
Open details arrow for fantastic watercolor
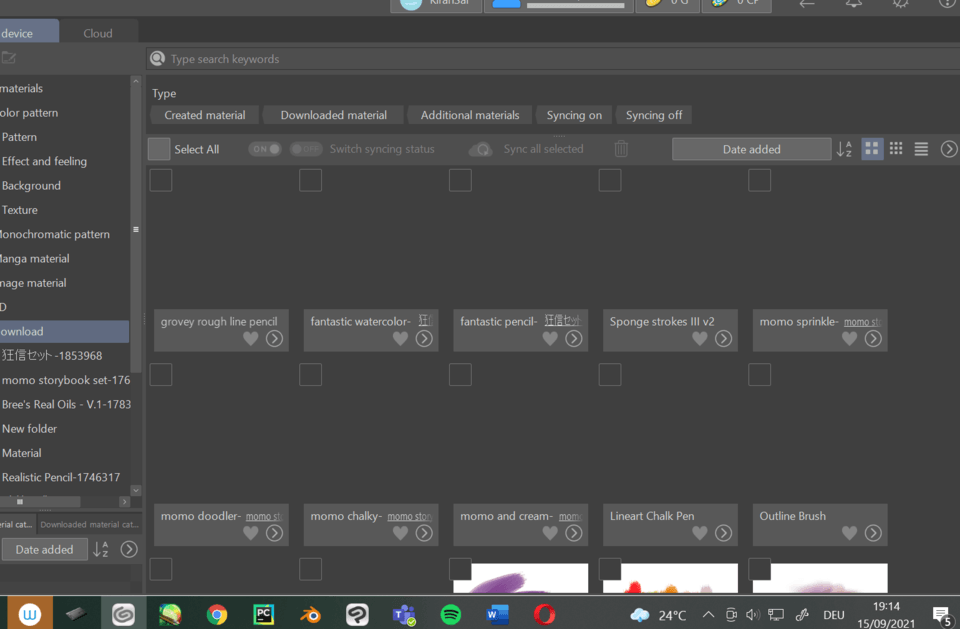click(424, 339)
